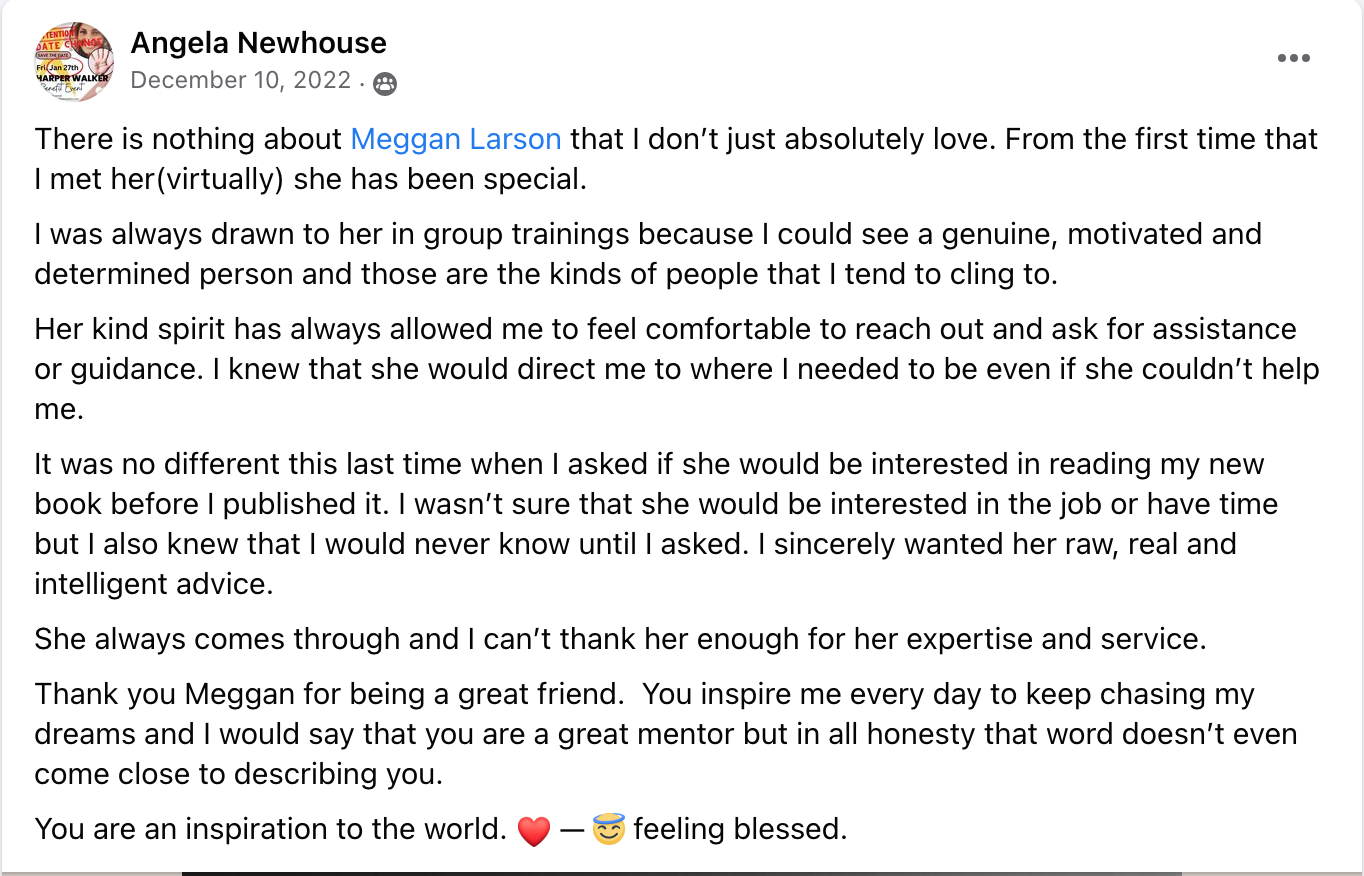
Task: Click the paragraph starting "There is nothing about"
Action: 677,160
